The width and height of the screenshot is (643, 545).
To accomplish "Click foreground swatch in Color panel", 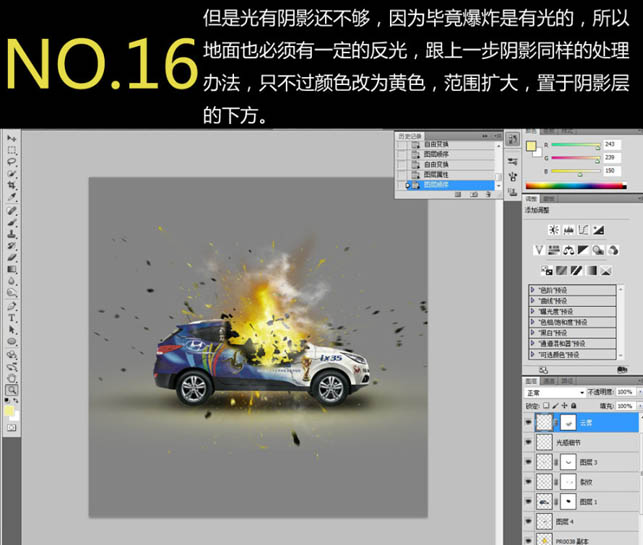I will 531,146.
